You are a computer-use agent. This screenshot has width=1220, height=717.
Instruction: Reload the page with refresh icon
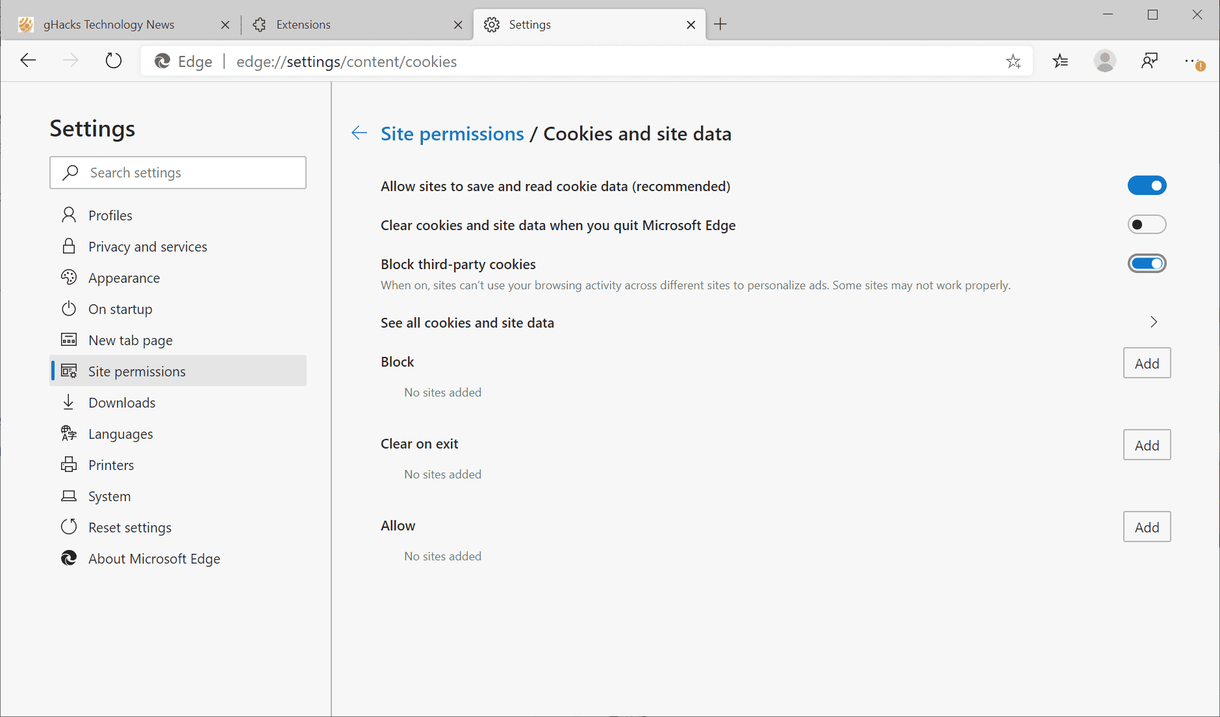113,61
